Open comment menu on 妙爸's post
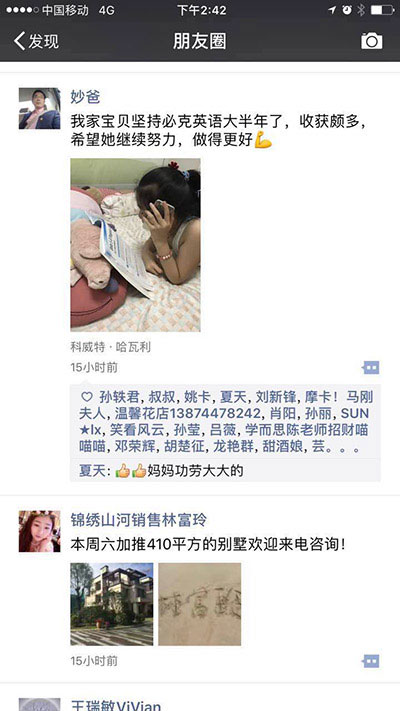 371,367
